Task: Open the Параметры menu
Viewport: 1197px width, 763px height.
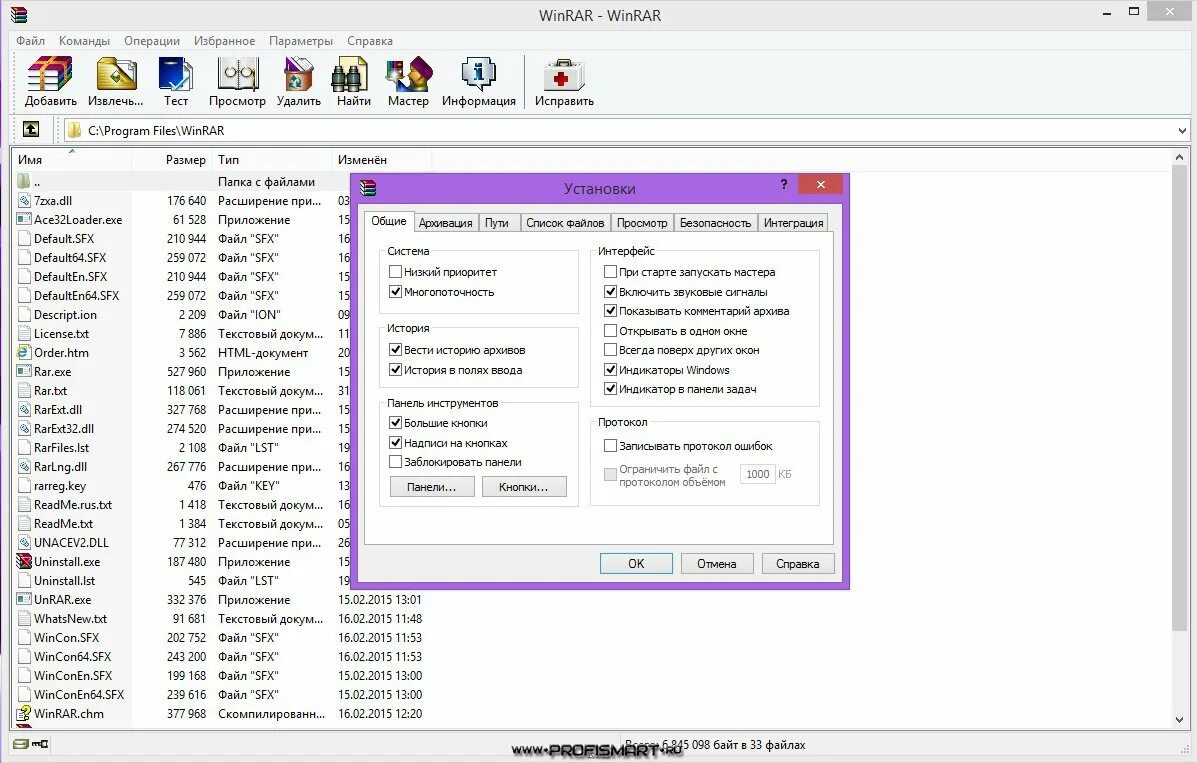Action: tap(301, 40)
